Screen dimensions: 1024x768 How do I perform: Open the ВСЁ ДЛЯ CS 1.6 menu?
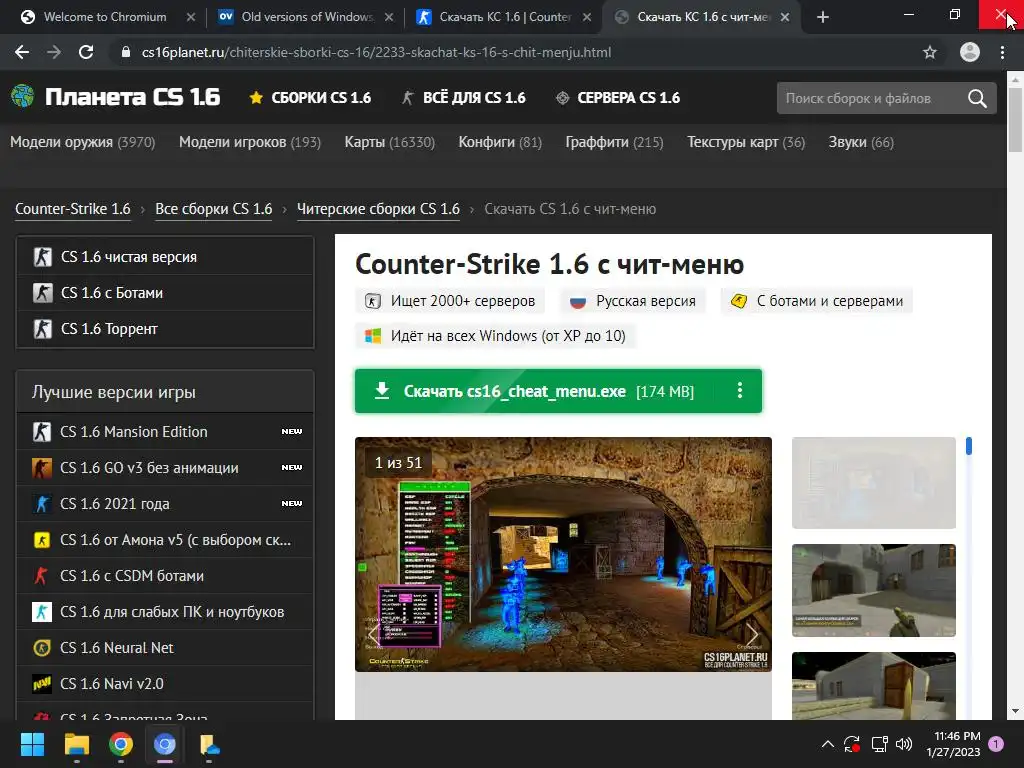[463, 98]
